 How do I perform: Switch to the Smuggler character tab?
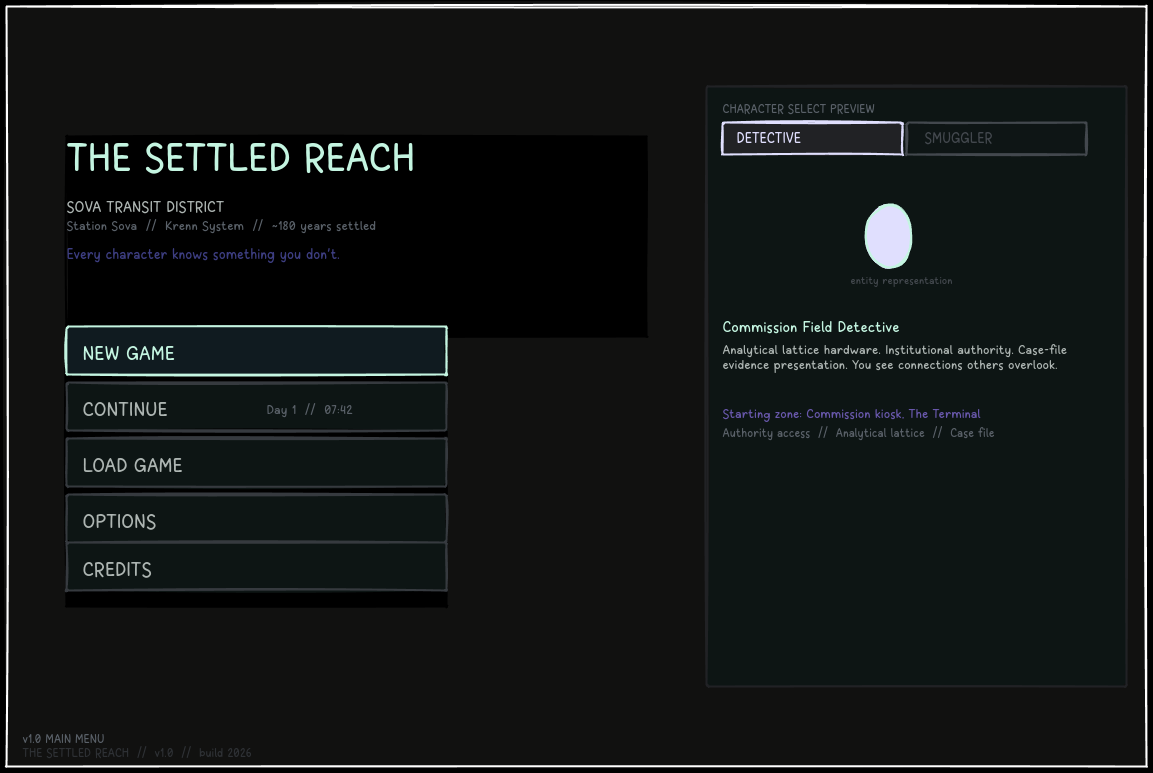point(996,138)
